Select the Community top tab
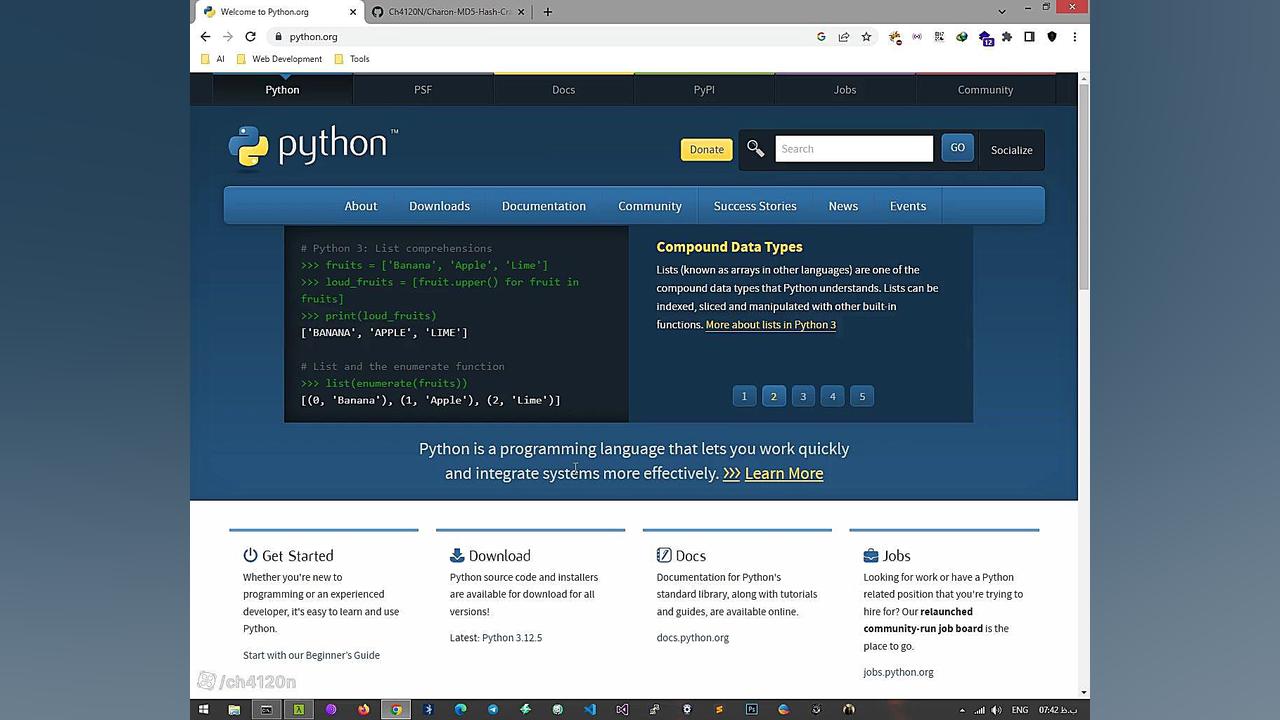This screenshot has height=720, width=1280. 985,89
